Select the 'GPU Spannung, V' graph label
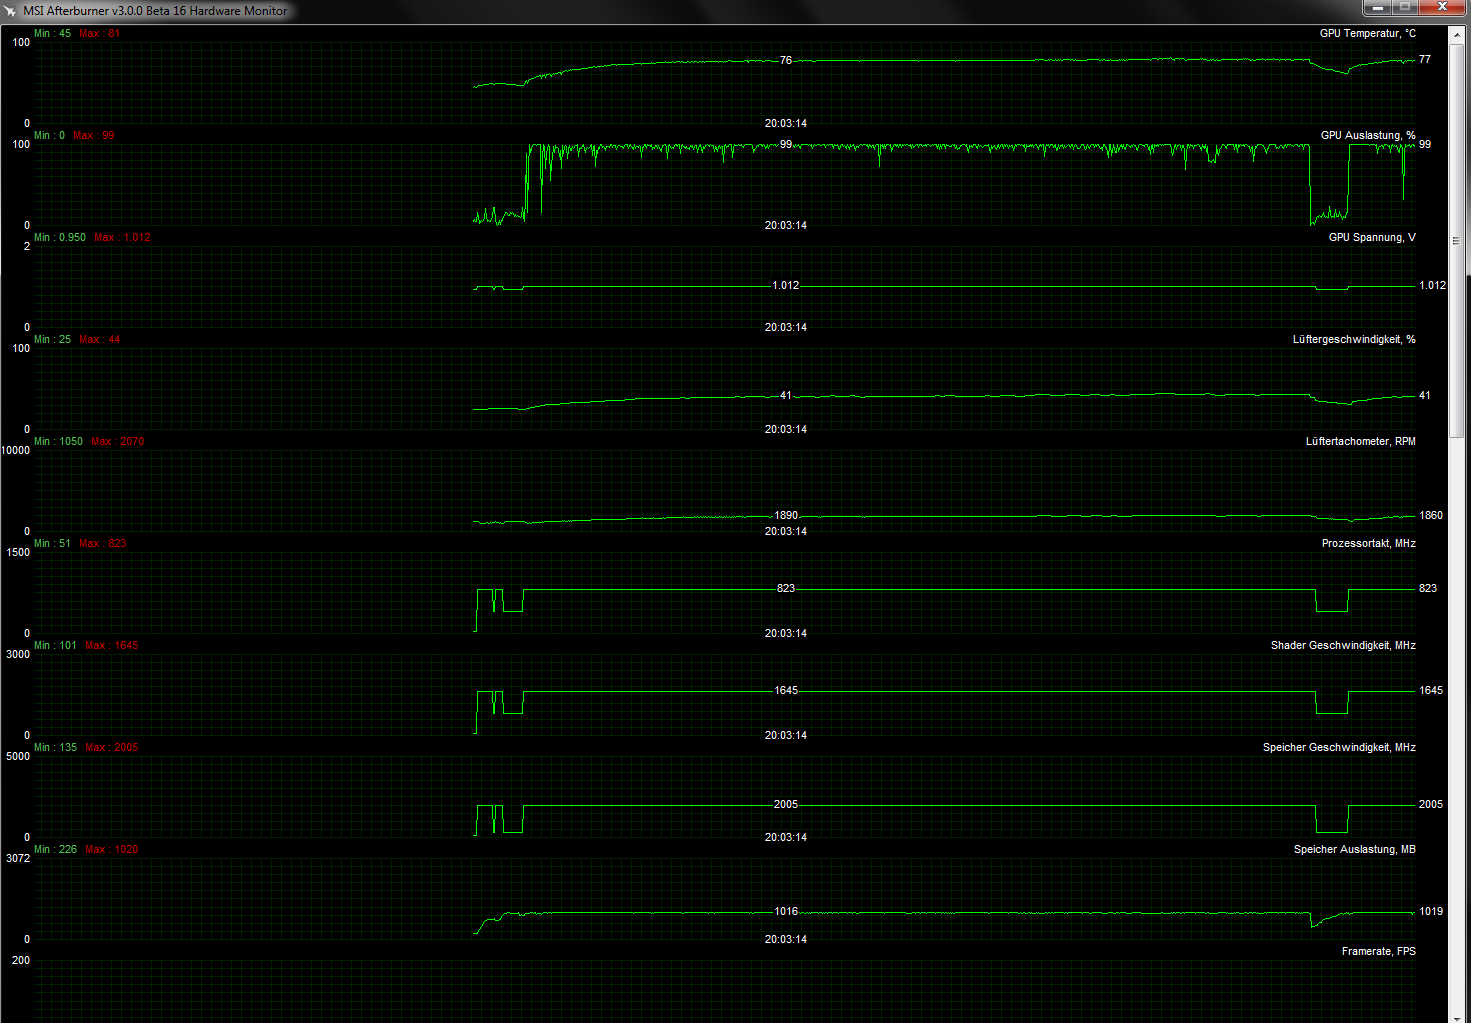 point(1372,237)
